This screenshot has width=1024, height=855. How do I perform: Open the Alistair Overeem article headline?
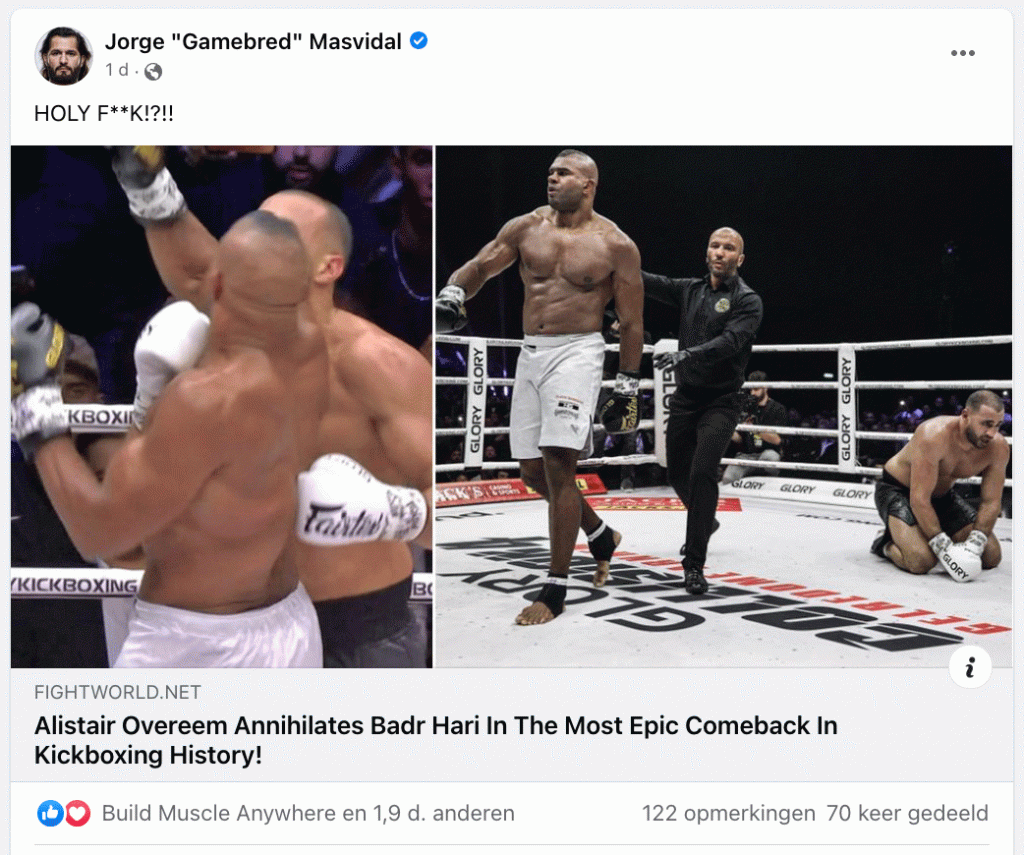436,740
